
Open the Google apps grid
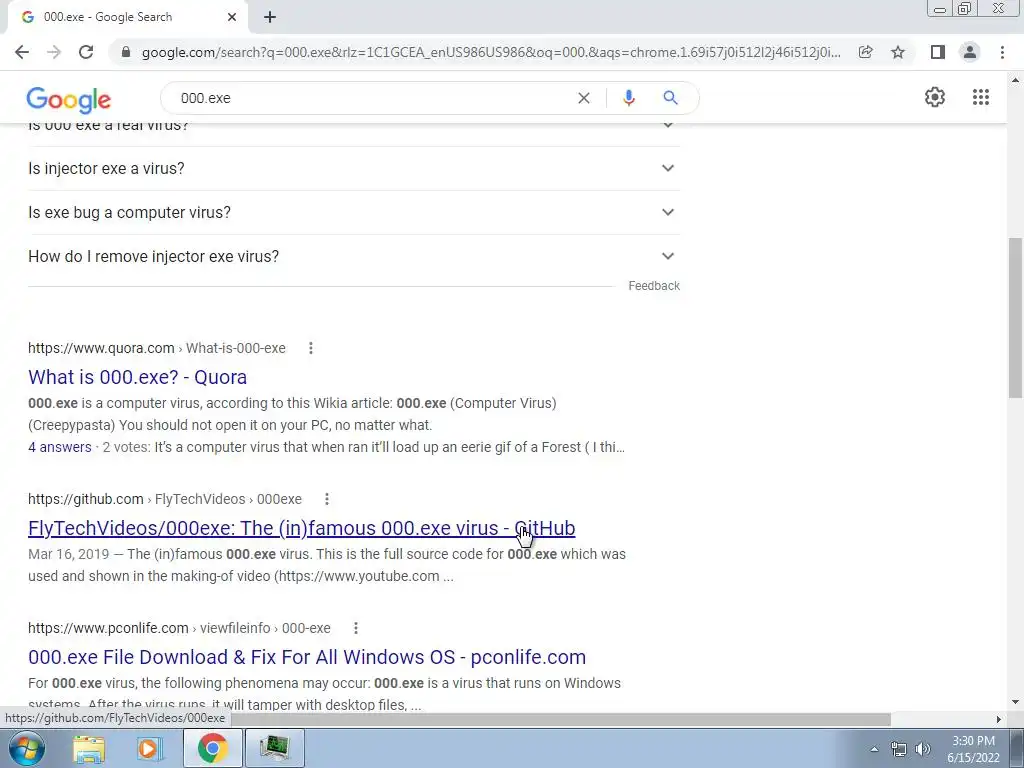980,97
